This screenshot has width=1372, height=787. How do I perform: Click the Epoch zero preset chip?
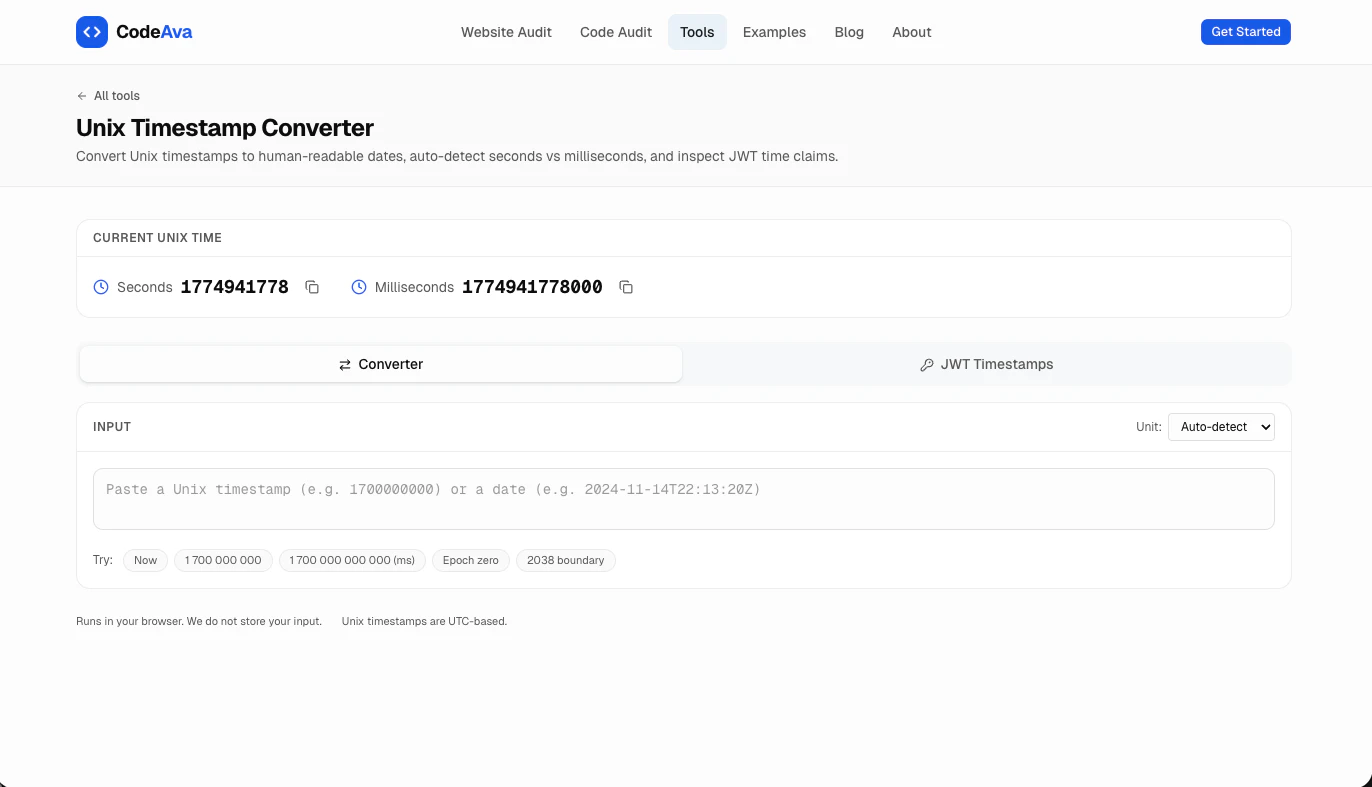click(470, 560)
